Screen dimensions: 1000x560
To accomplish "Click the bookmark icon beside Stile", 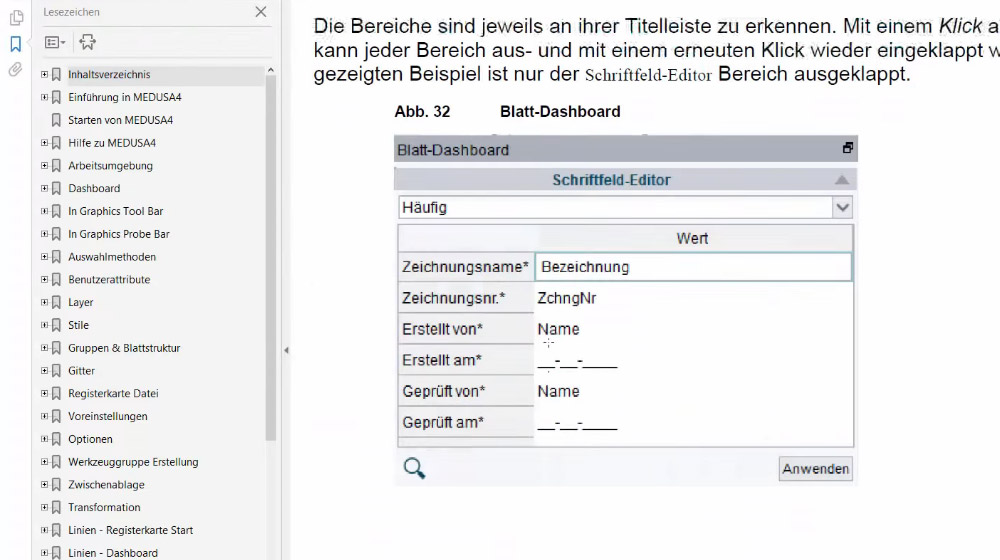I will [56, 325].
